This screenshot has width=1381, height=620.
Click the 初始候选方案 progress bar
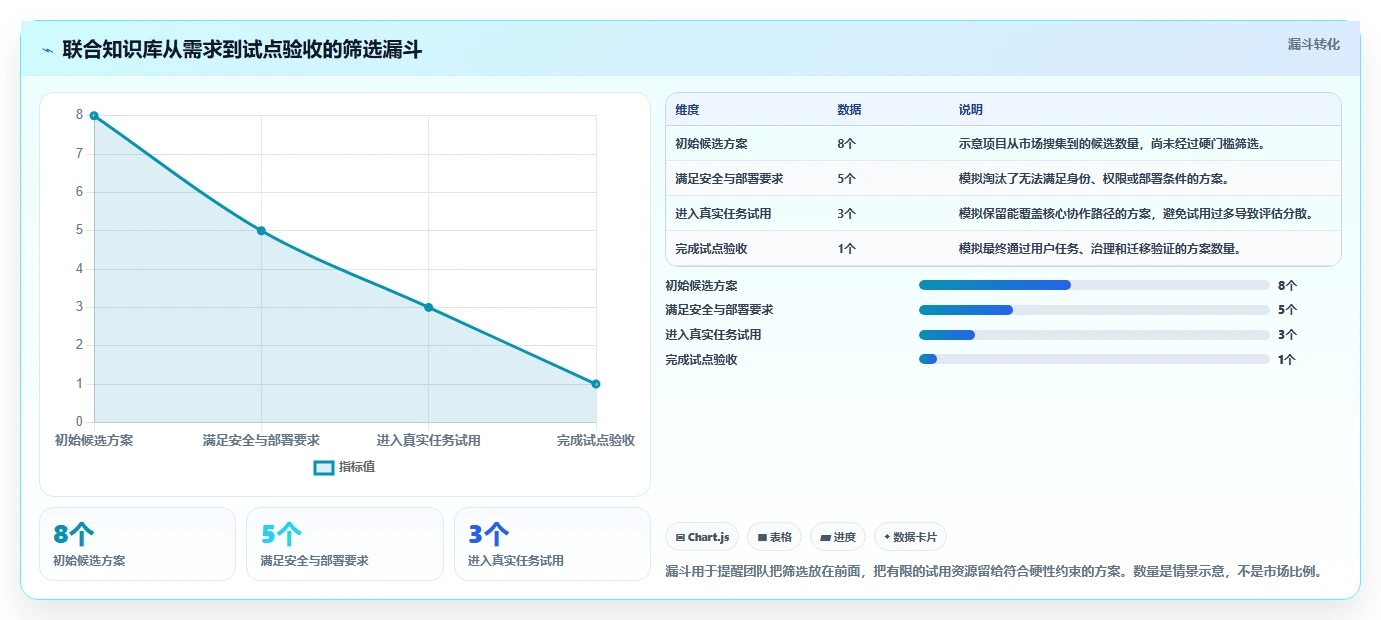1094,285
